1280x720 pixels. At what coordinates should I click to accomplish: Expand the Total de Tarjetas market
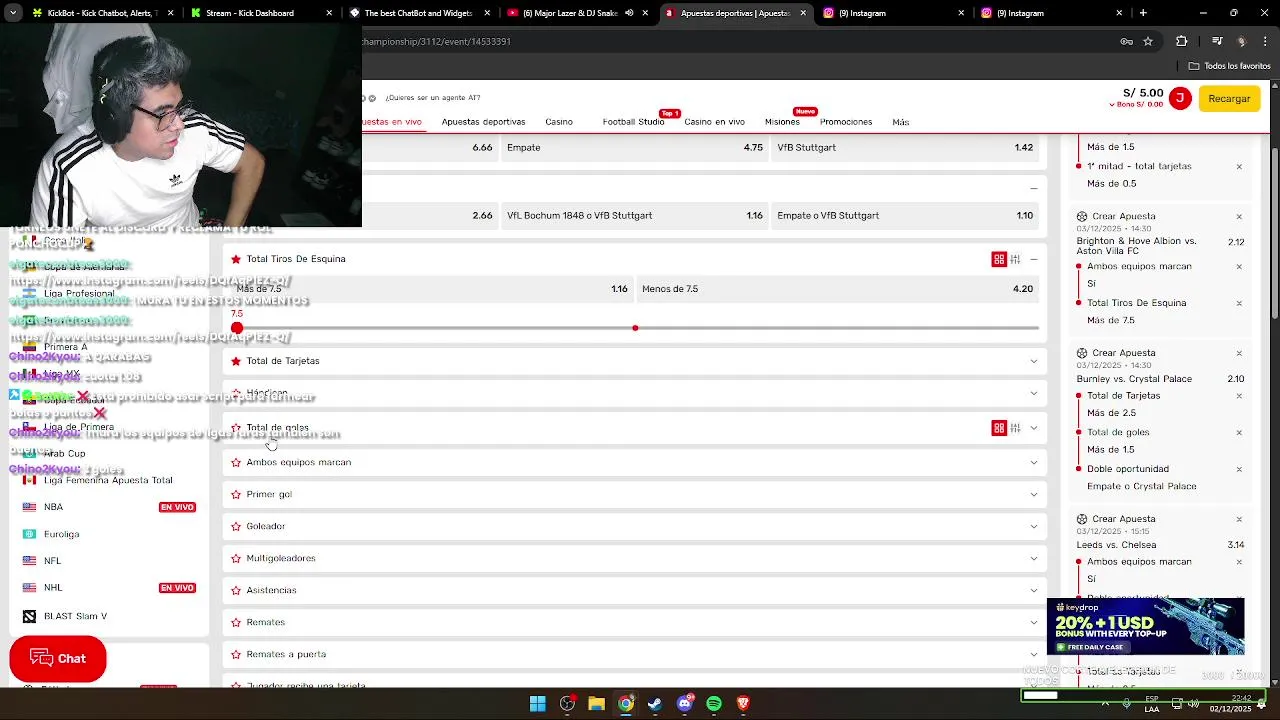coord(1033,361)
